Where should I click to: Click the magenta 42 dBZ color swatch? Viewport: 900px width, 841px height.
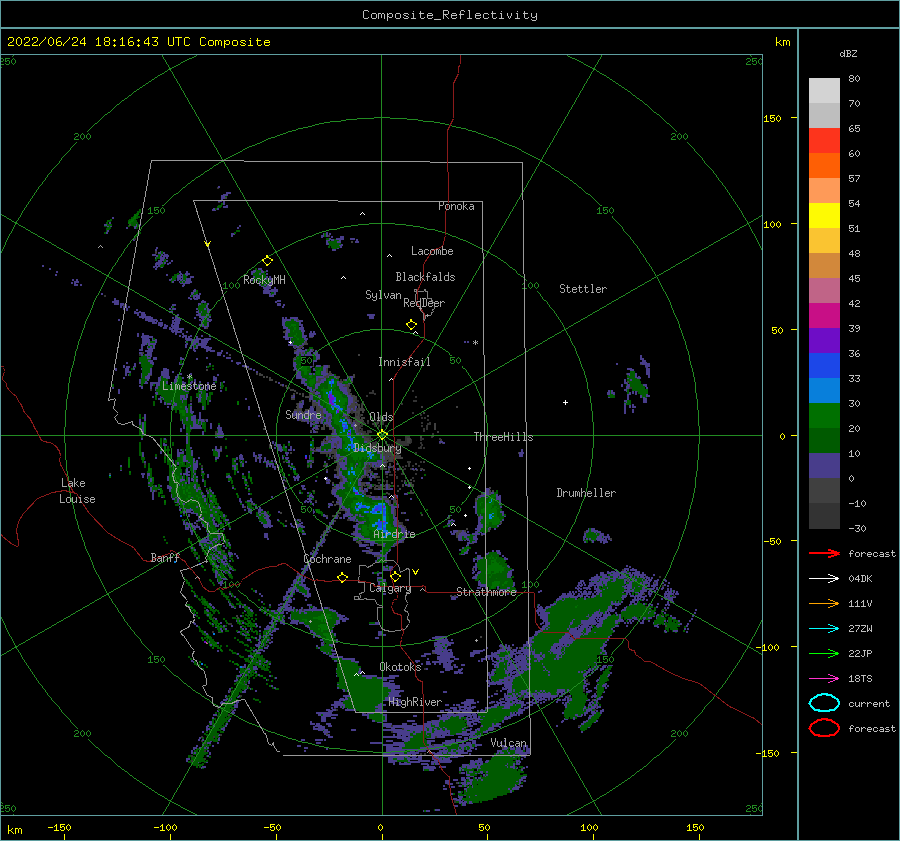(x=824, y=316)
